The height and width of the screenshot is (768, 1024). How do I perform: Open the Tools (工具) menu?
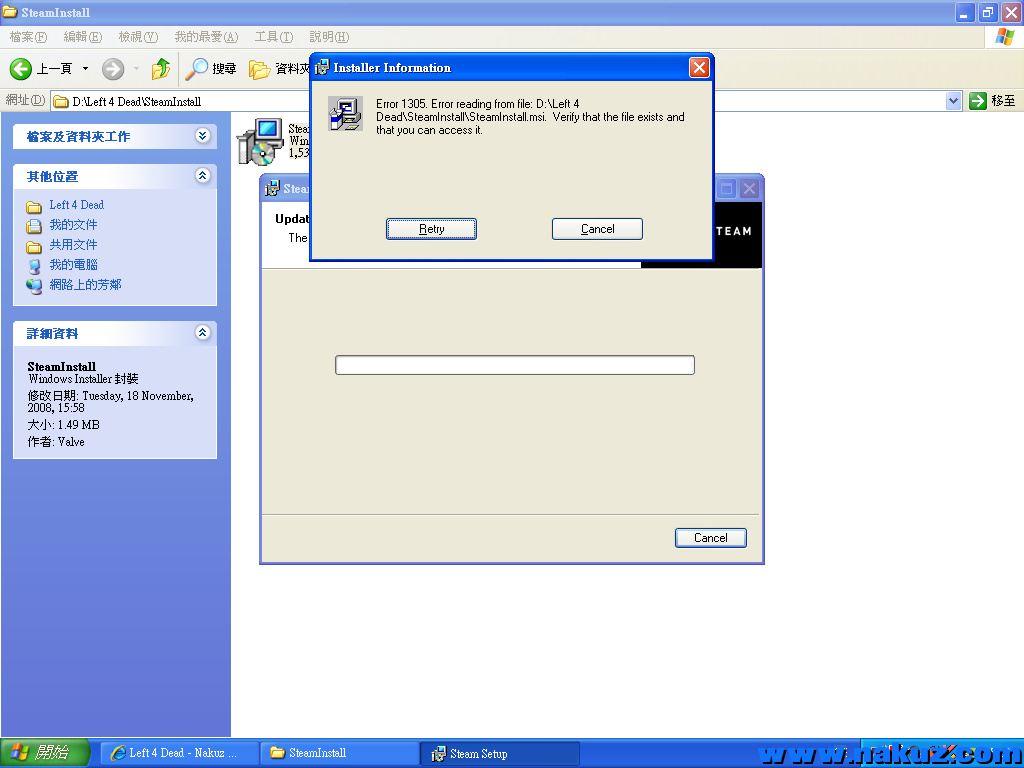pos(273,37)
